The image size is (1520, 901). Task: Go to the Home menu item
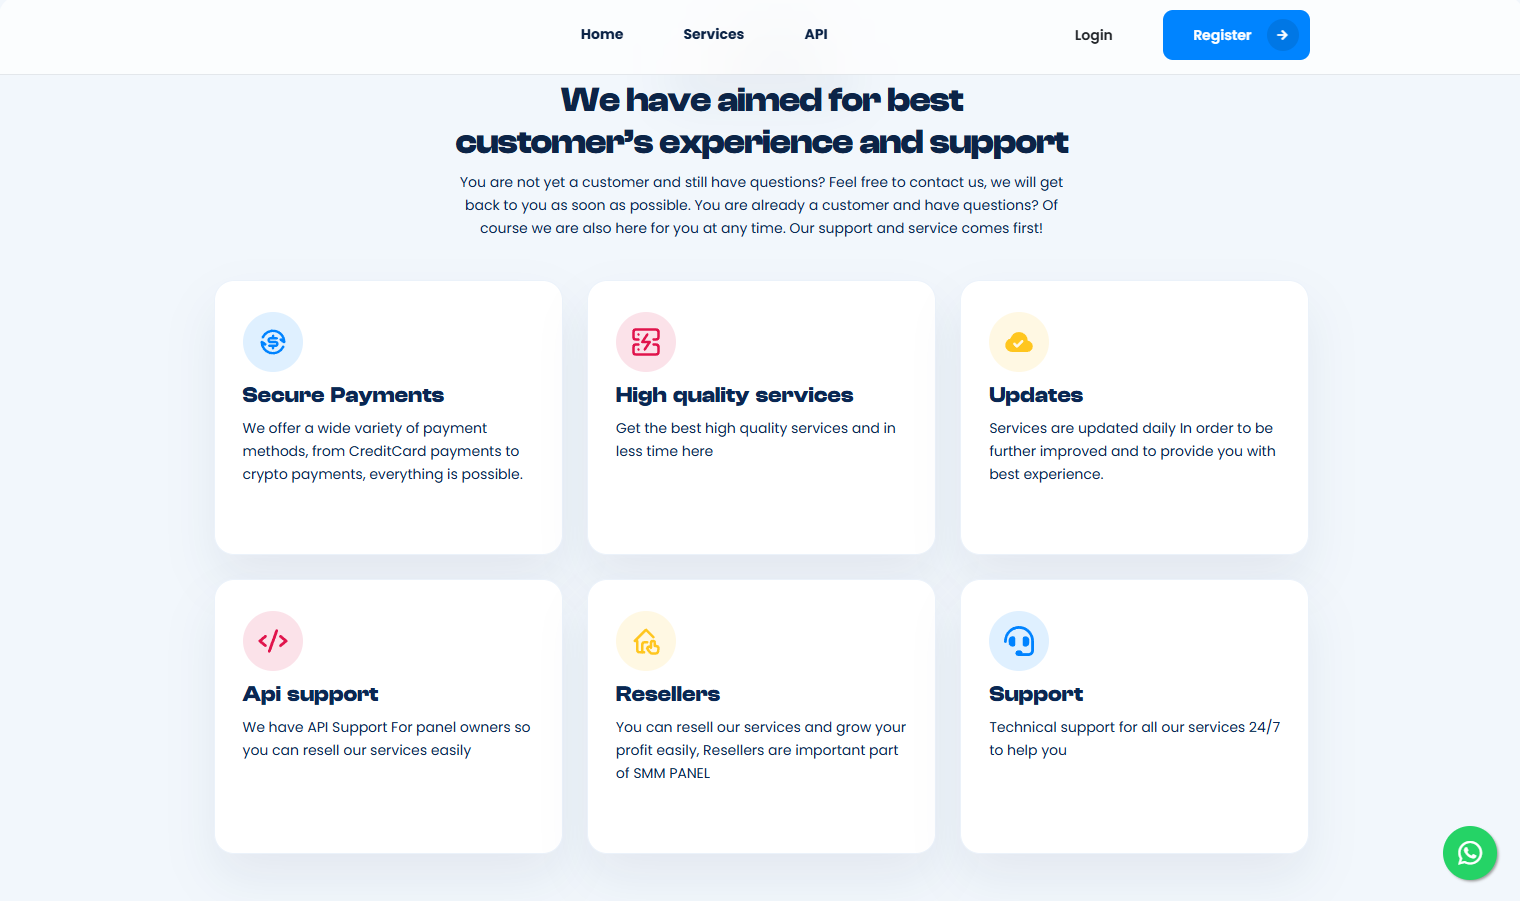tap(602, 34)
